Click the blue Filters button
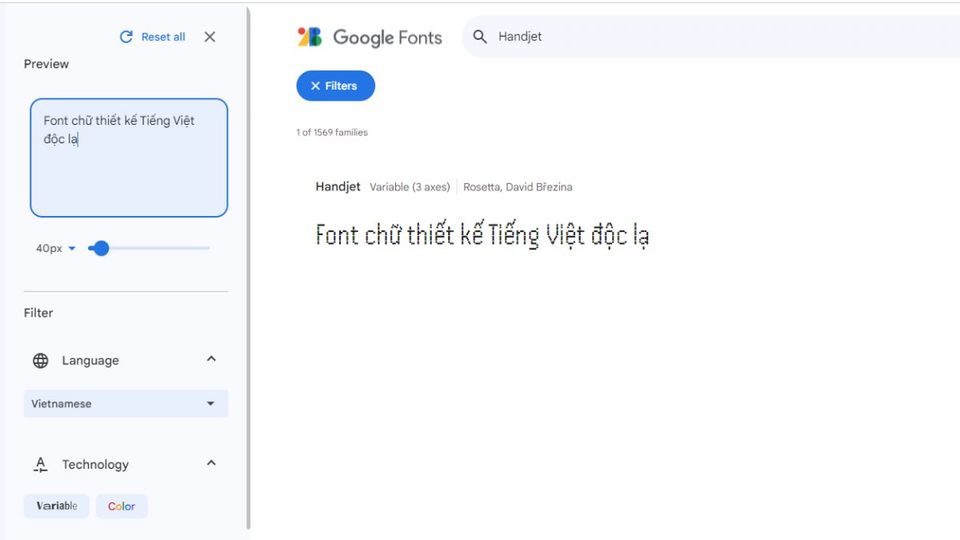Screen dimensions: 960x540 tap(336, 86)
